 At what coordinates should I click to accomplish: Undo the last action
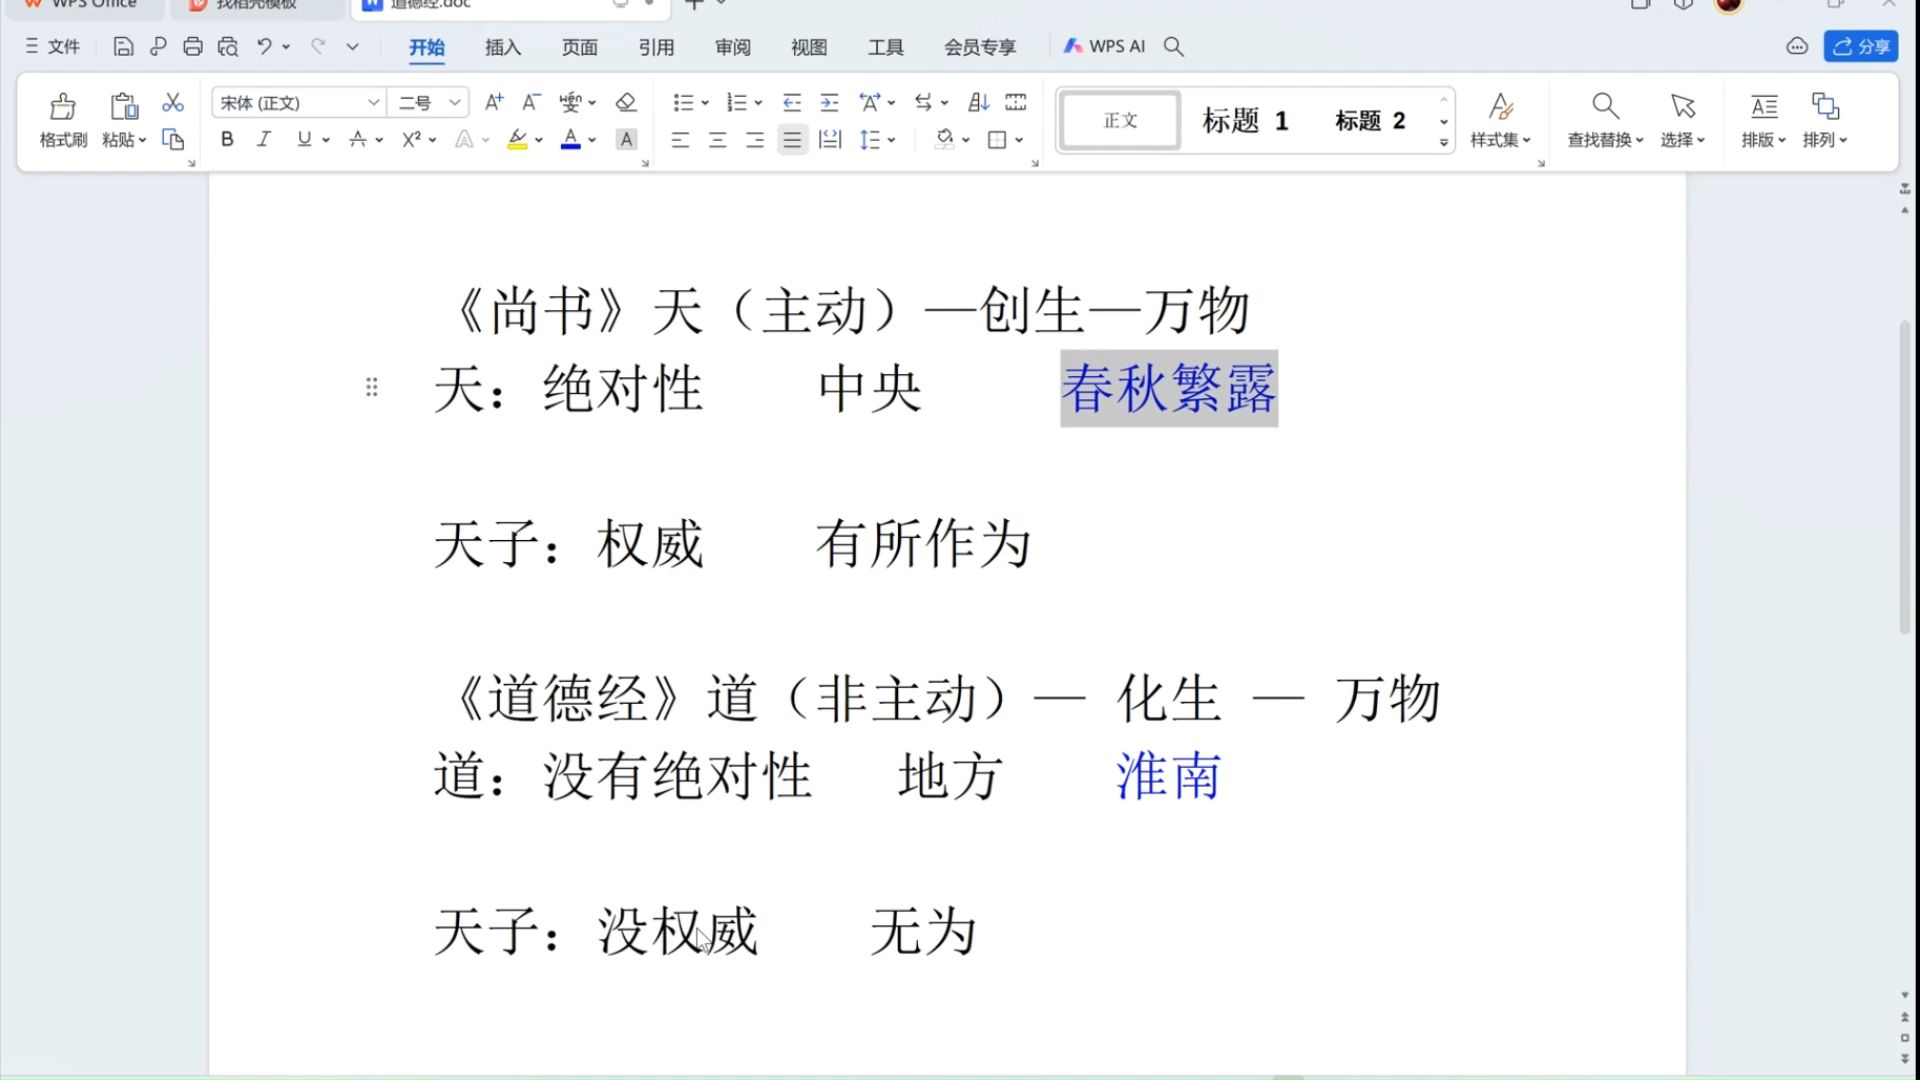[264, 46]
